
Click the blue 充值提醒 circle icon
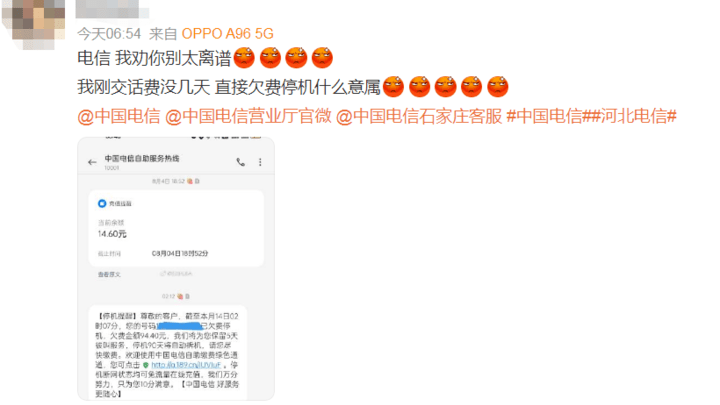pyautogui.click(x=102, y=203)
